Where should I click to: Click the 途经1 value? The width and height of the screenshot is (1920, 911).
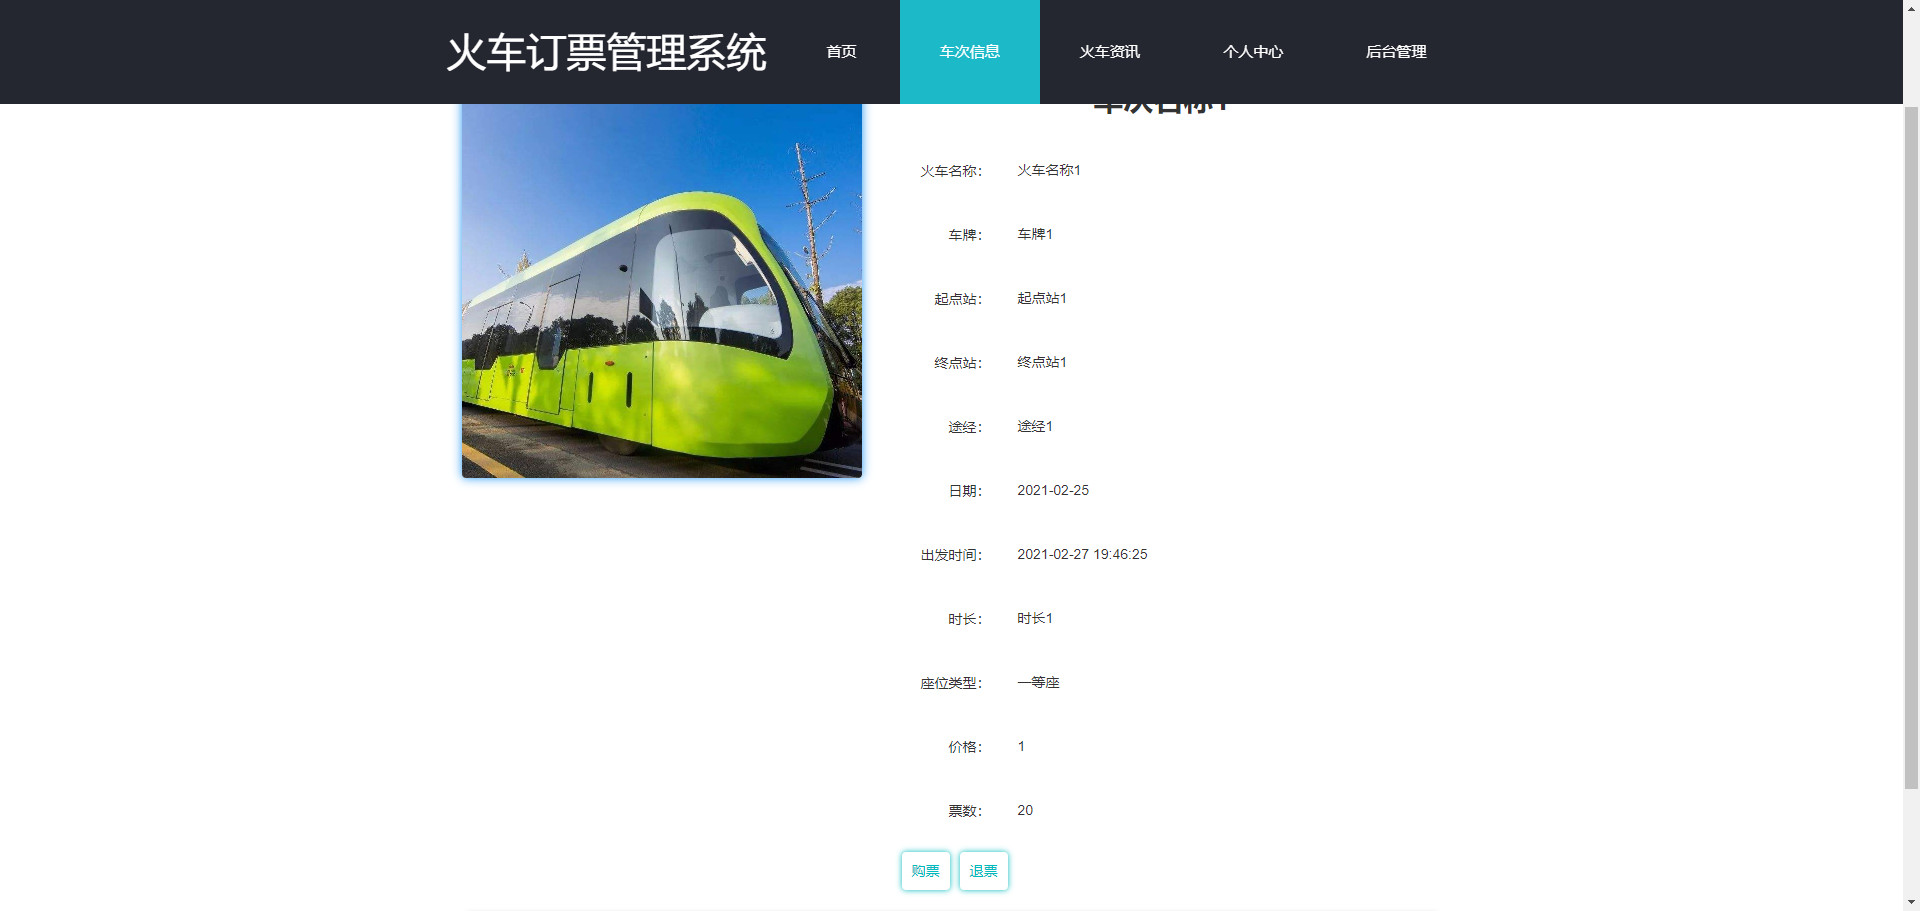[x=1035, y=426]
